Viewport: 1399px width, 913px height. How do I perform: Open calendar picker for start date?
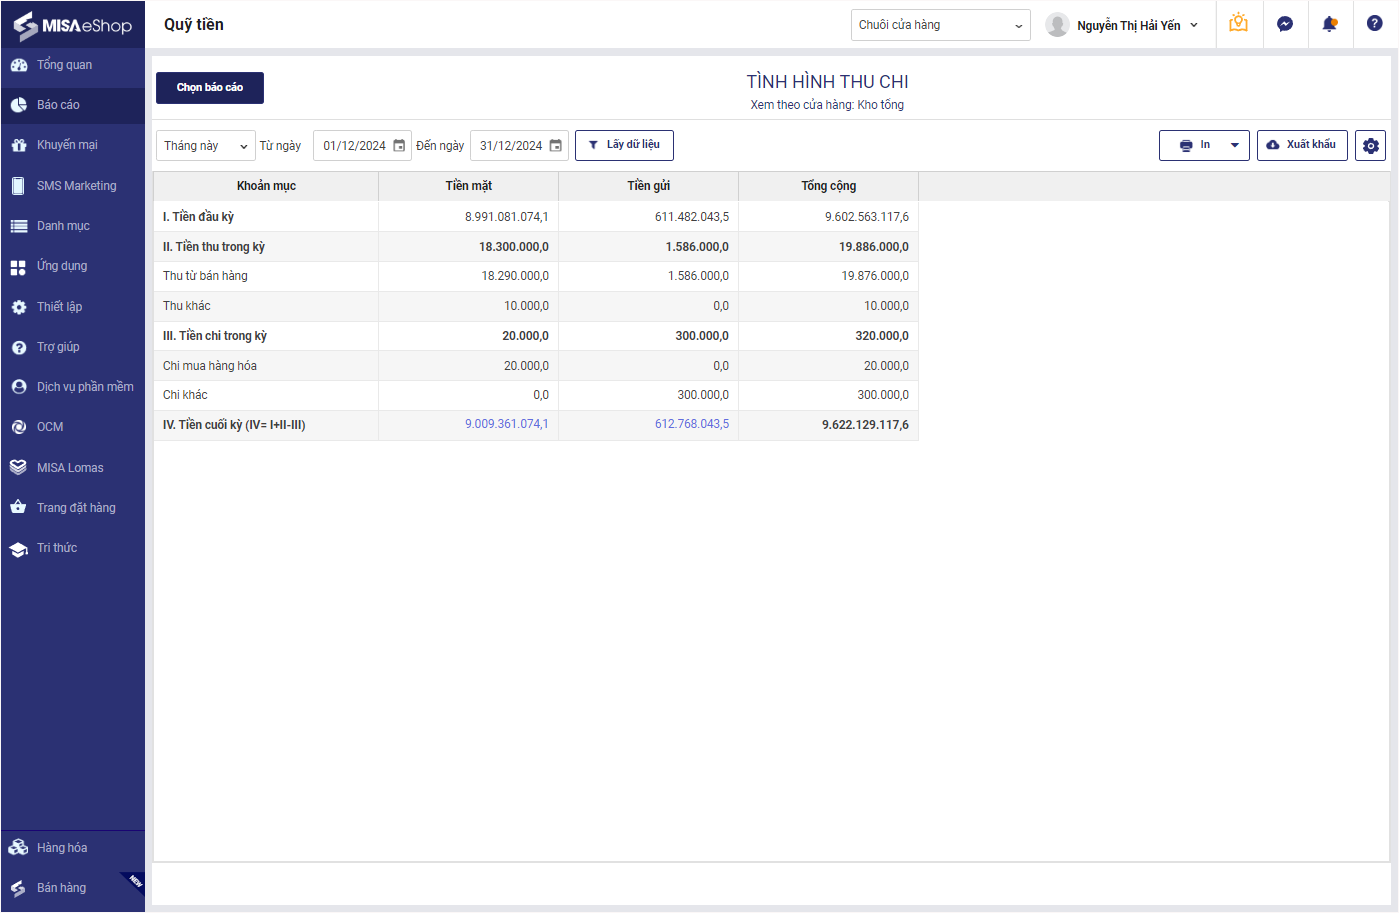pyautogui.click(x=399, y=146)
